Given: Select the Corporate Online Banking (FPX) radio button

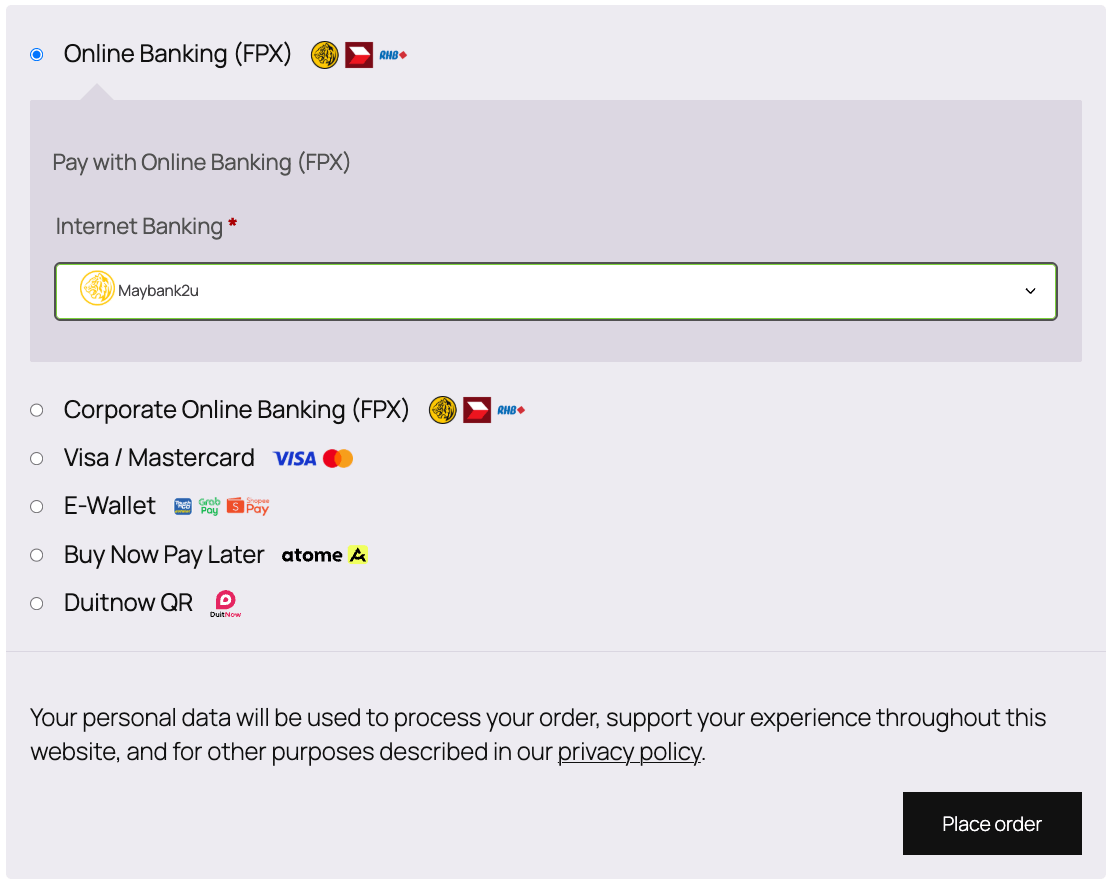Looking at the screenshot, I should click(x=37, y=410).
